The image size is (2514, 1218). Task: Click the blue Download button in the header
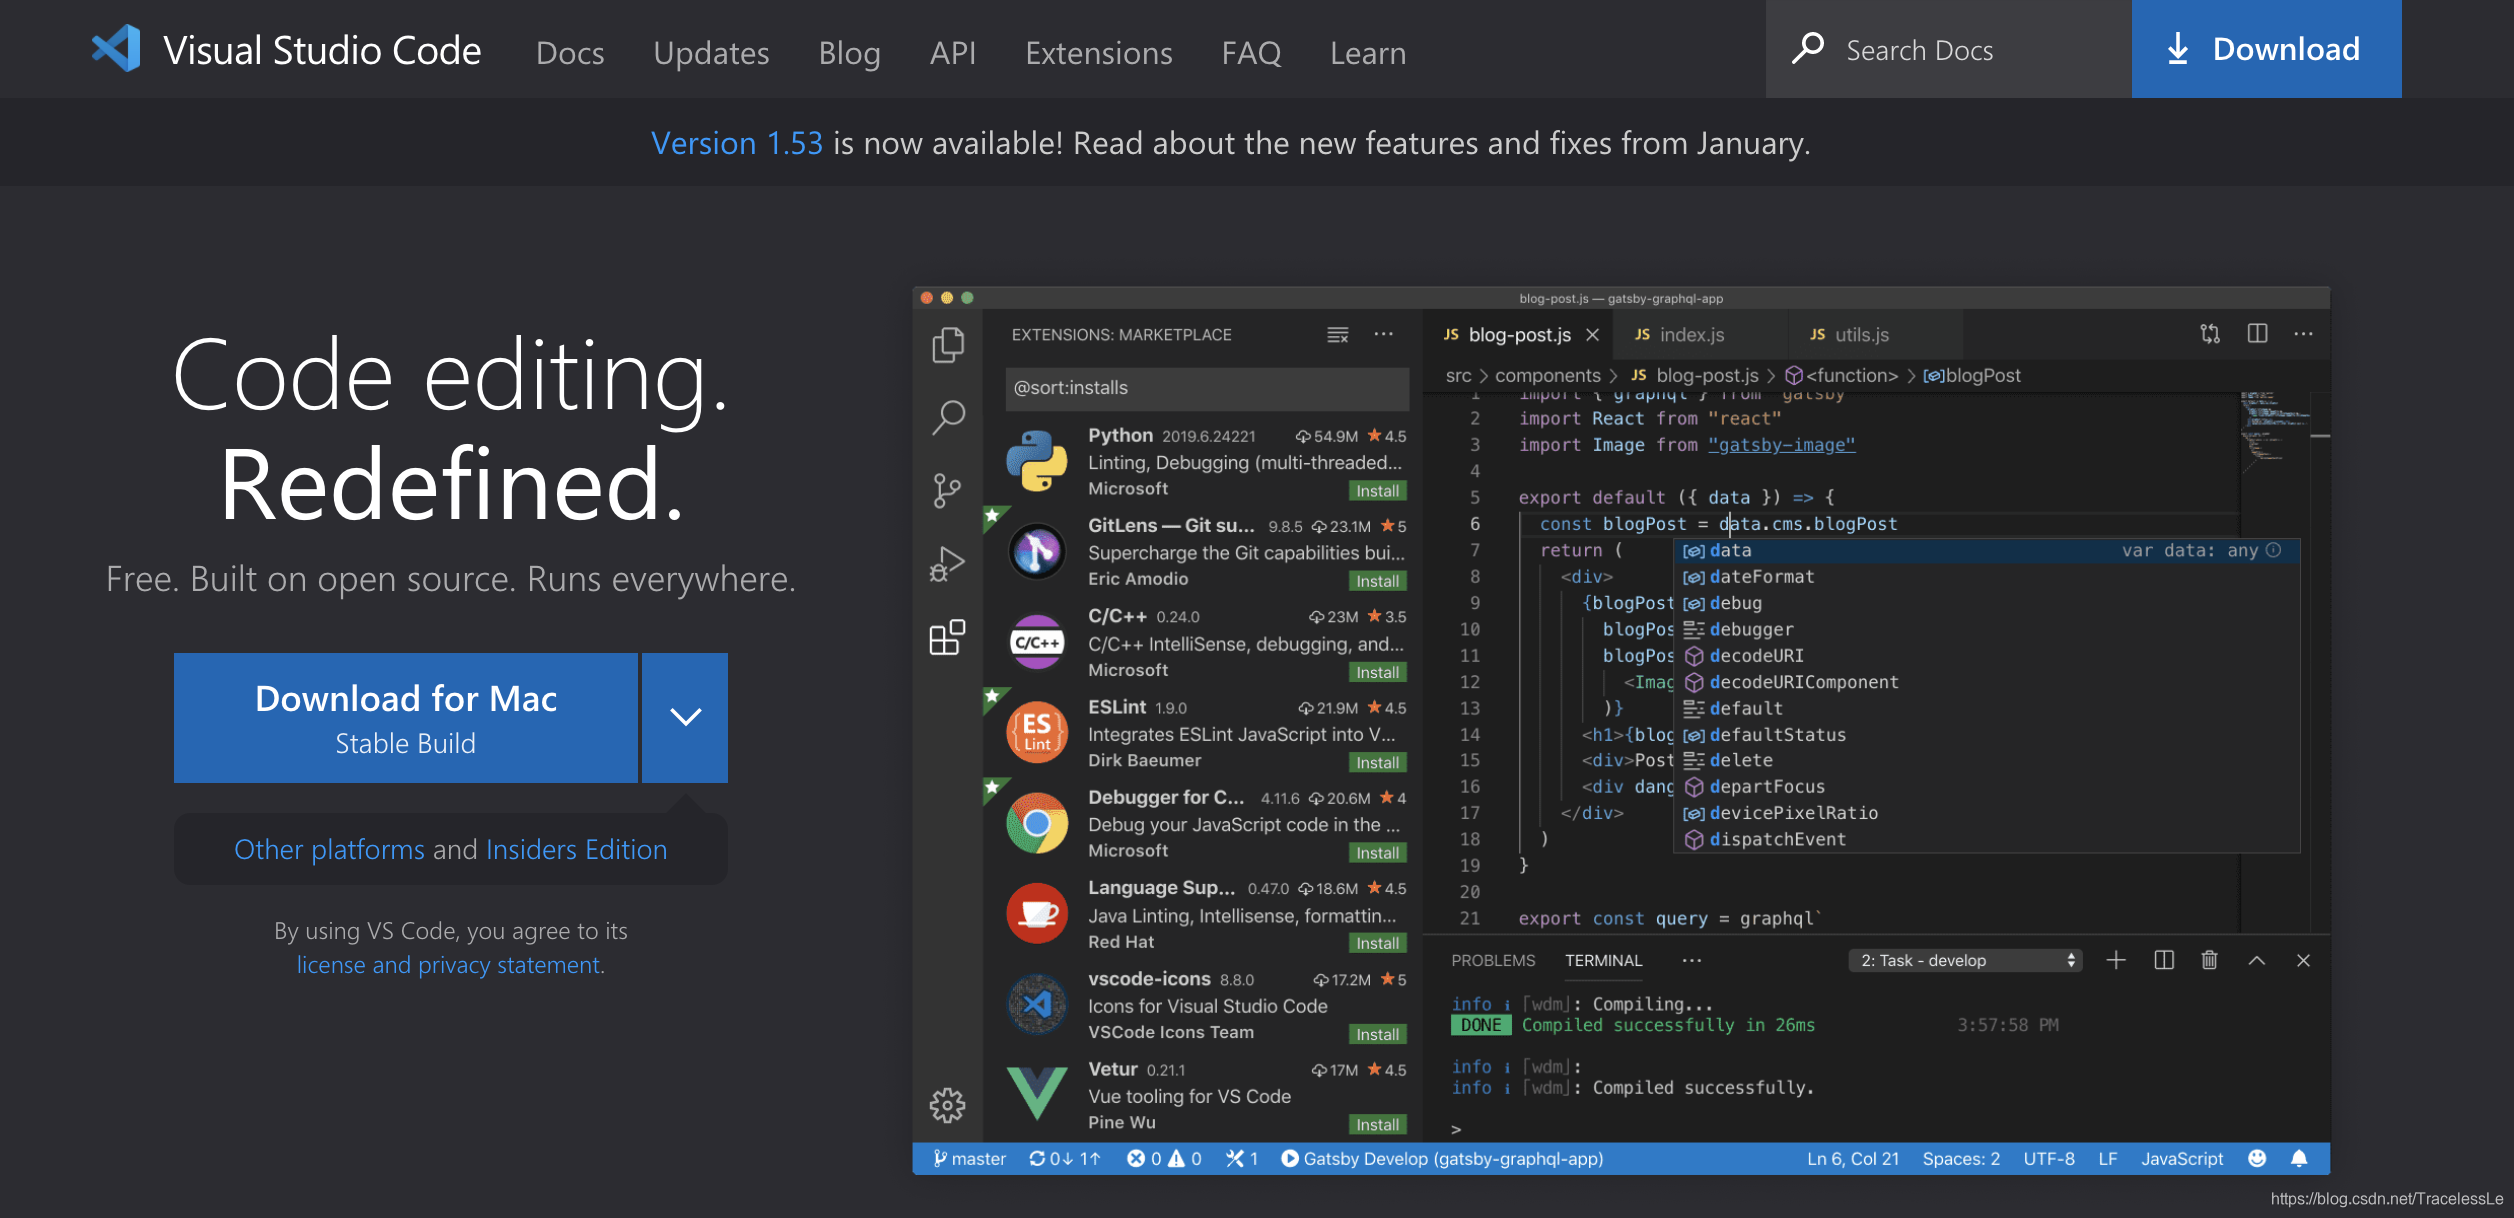[2266, 48]
